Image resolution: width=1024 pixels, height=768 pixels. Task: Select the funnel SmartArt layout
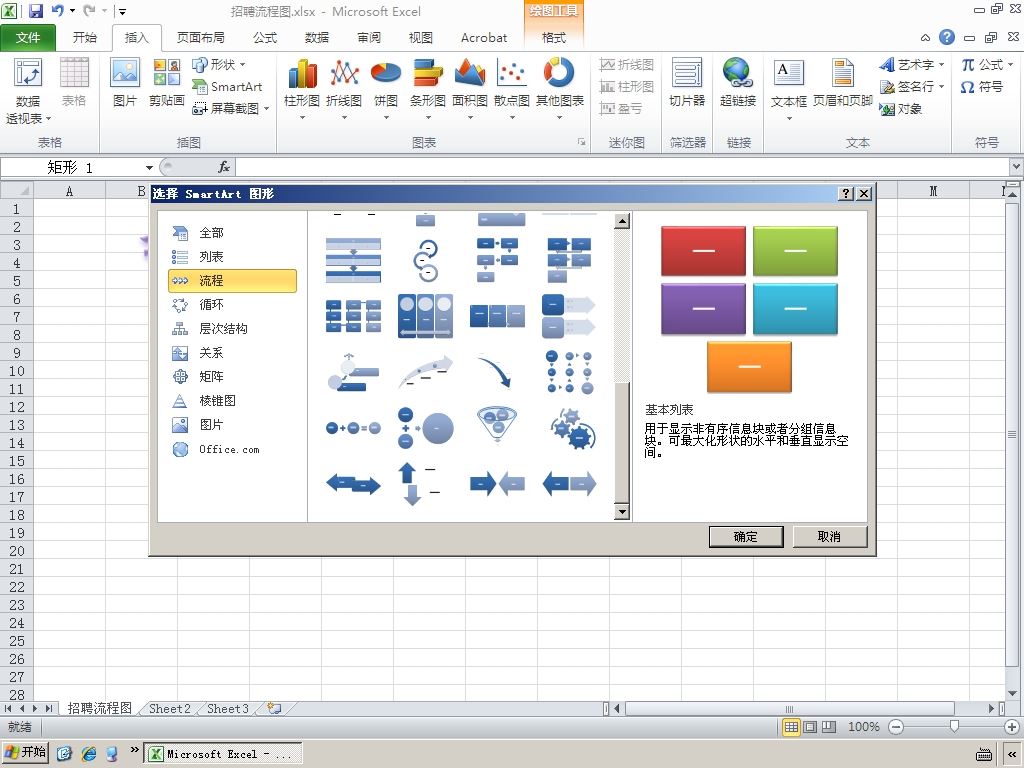click(497, 424)
